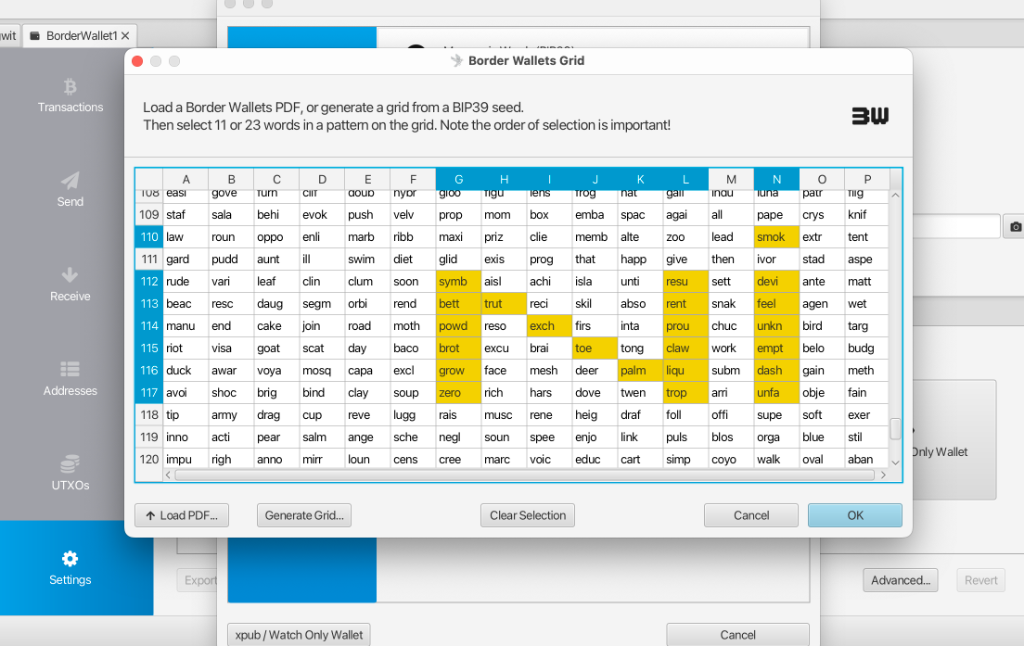Select the cell 'swim' in row 111
1024x646 pixels.
367,259
